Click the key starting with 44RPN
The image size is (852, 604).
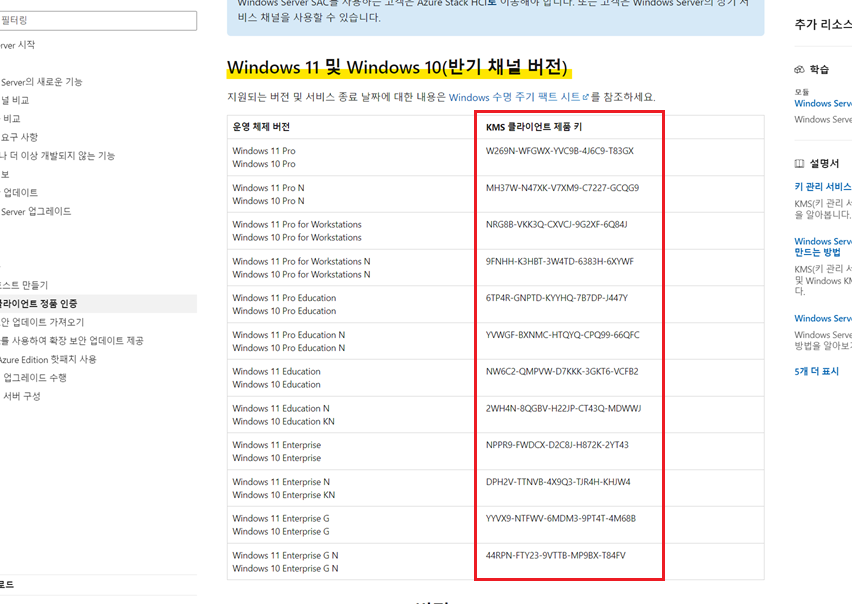556,555
